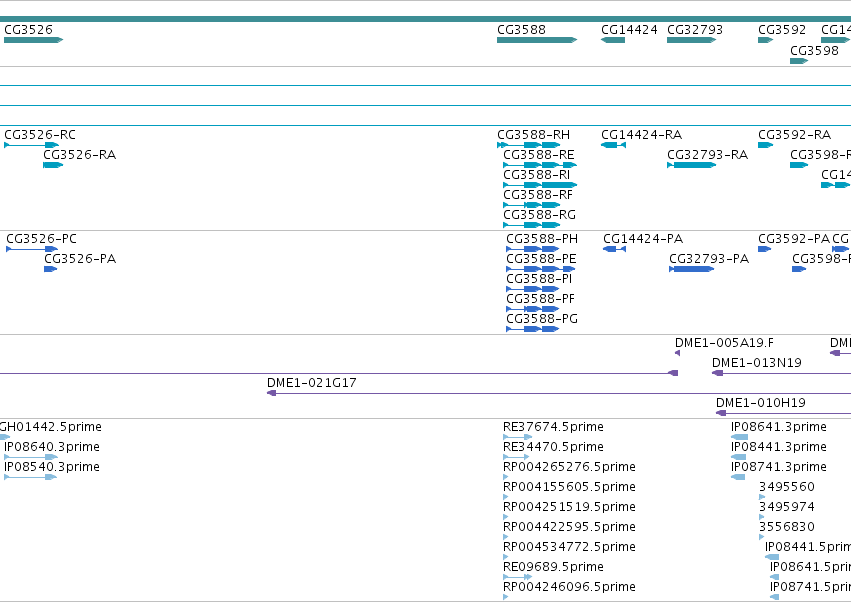Select the CG3588-PI protein feature
This screenshot has height=602, width=851.
[x=532, y=289]
